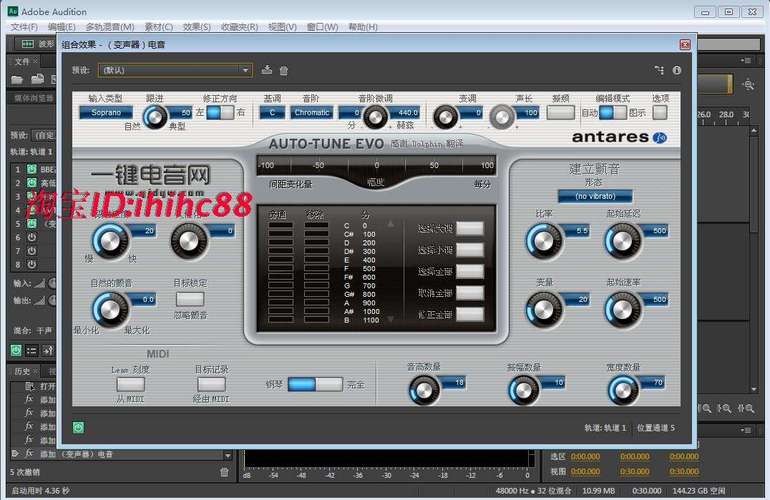Click the target notes via MIDI button
The image size is (770, 500).
[x=211, y=384]
